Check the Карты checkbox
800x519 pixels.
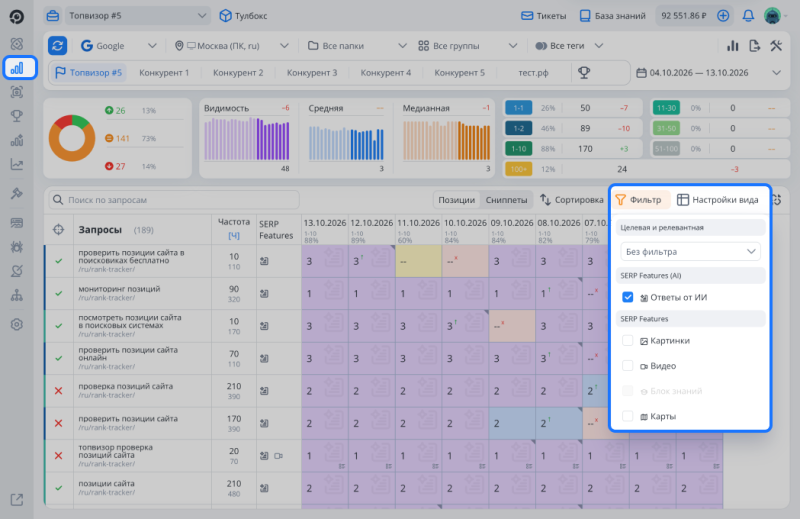(628, 416)
